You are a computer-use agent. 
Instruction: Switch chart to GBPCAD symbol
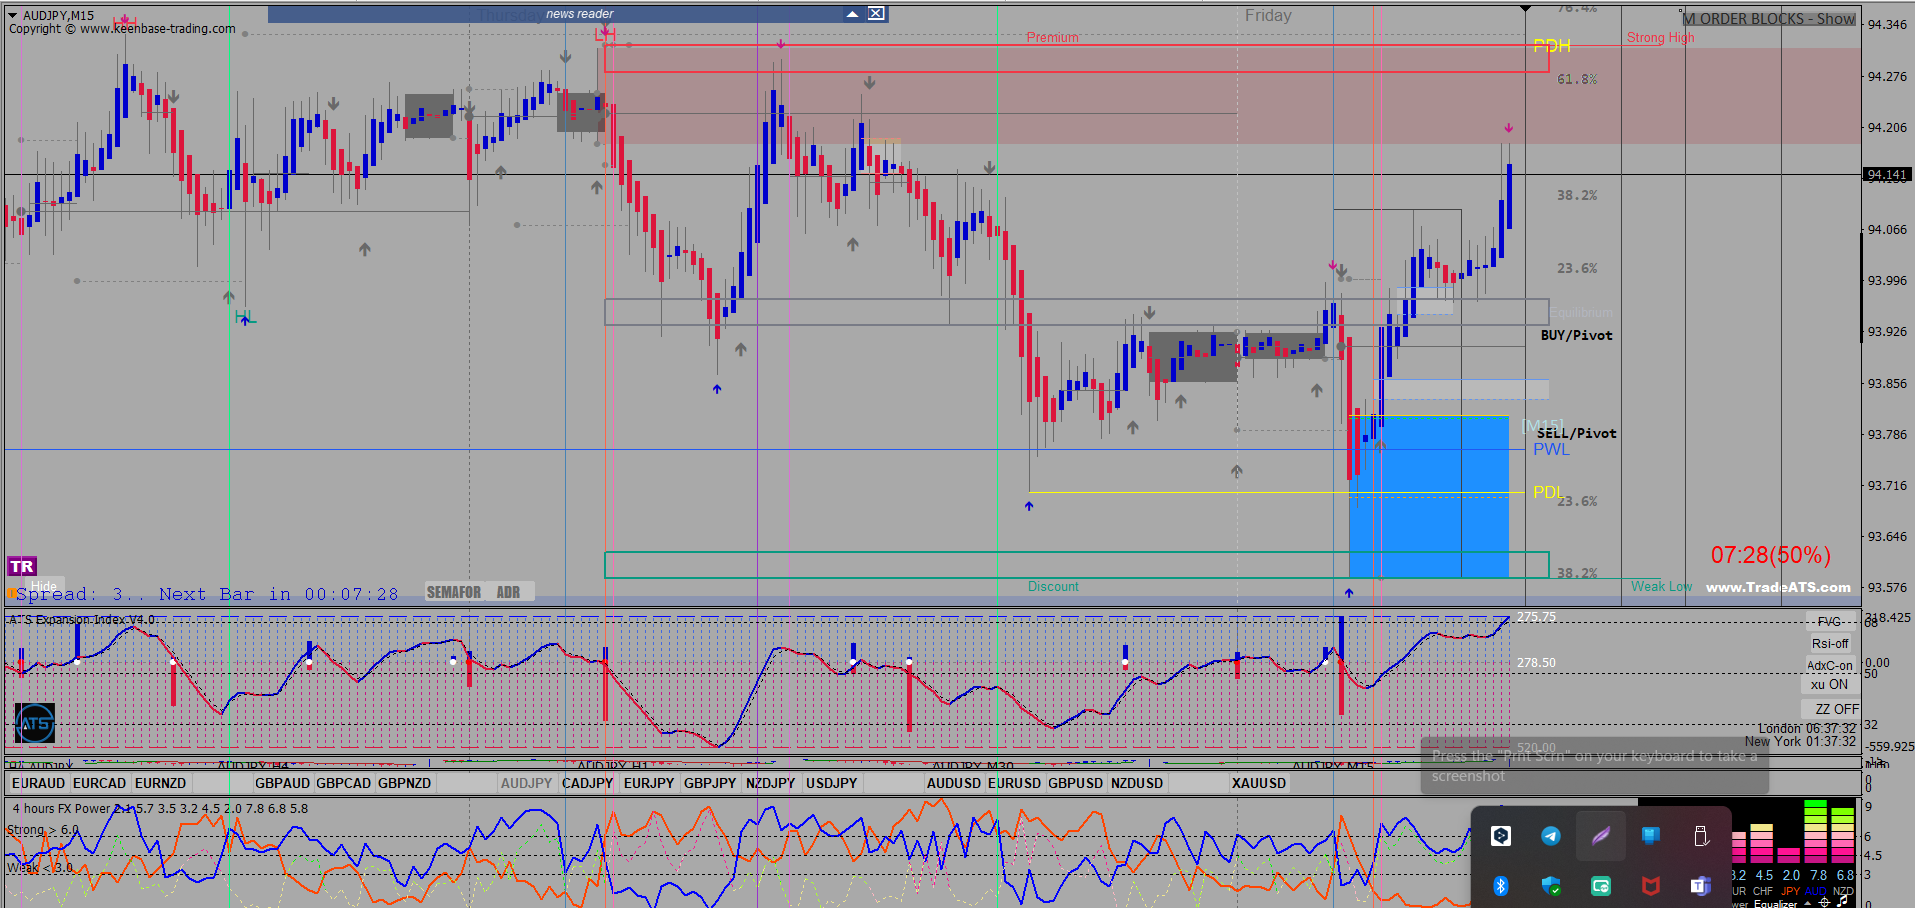(x=344, y=783)
